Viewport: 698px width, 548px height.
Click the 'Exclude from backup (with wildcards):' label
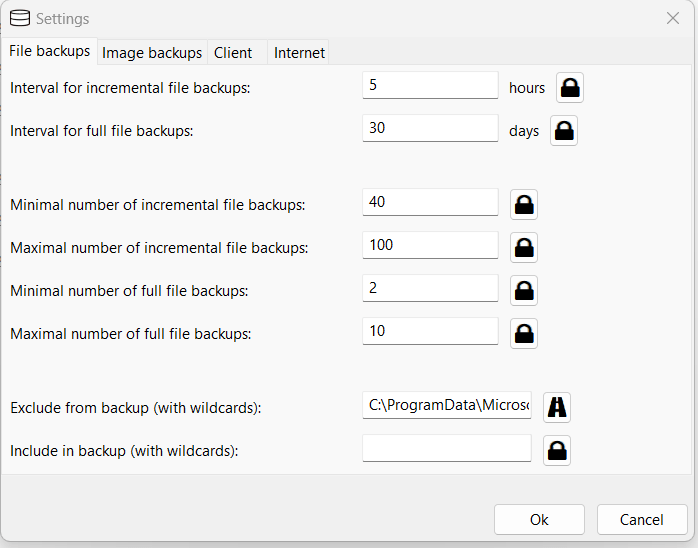136,408
